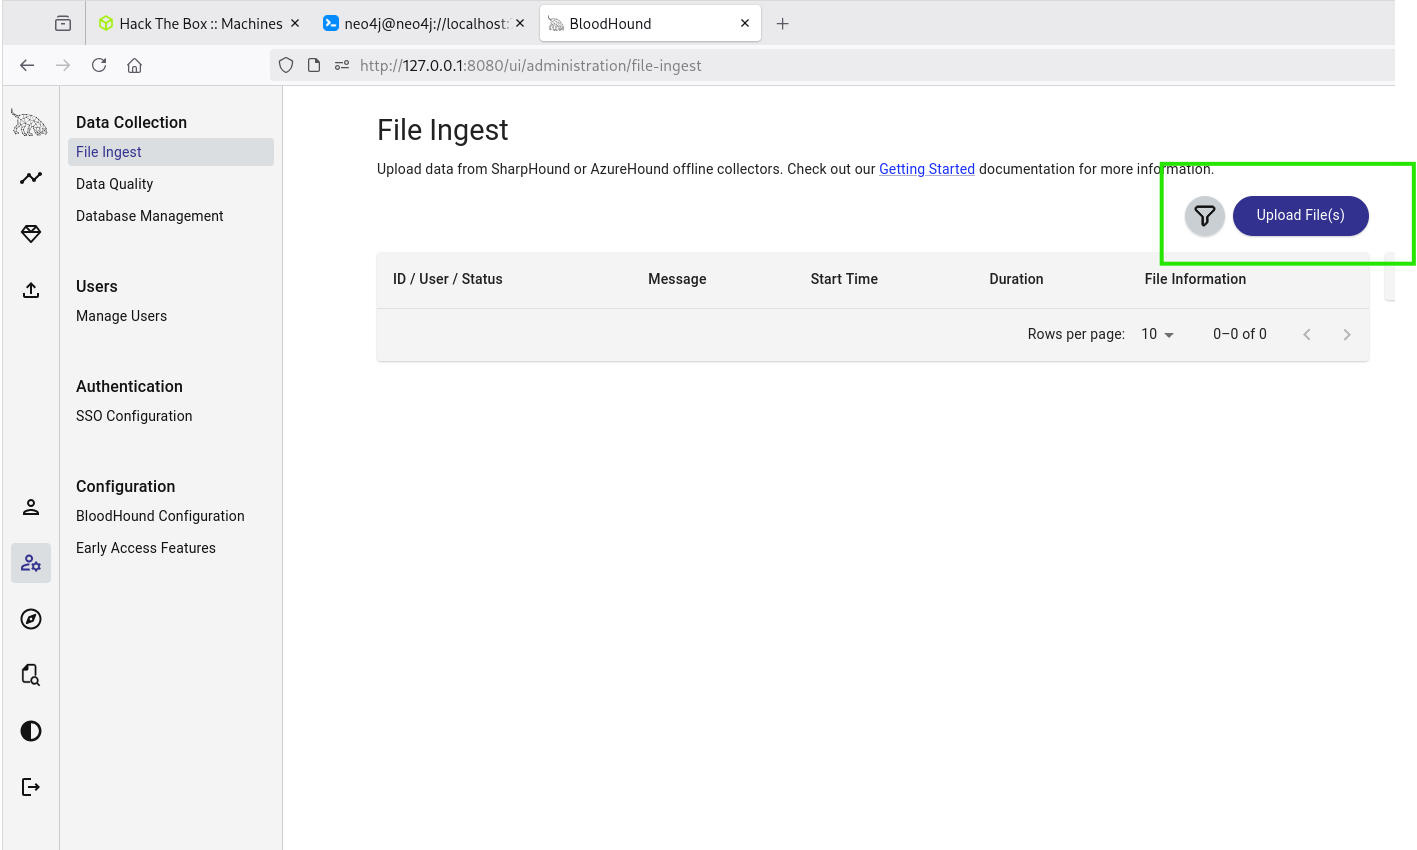This screenshot has height=850, width=1417.
Task: Click the Upload File(s) button
Action: click(1300, 216)
